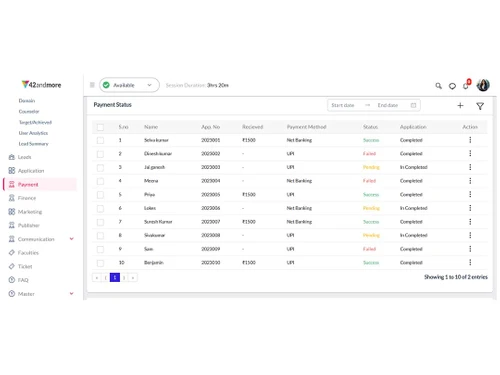
Task: Open notifications bell with red badge
Action: click(x=467, y=85)
